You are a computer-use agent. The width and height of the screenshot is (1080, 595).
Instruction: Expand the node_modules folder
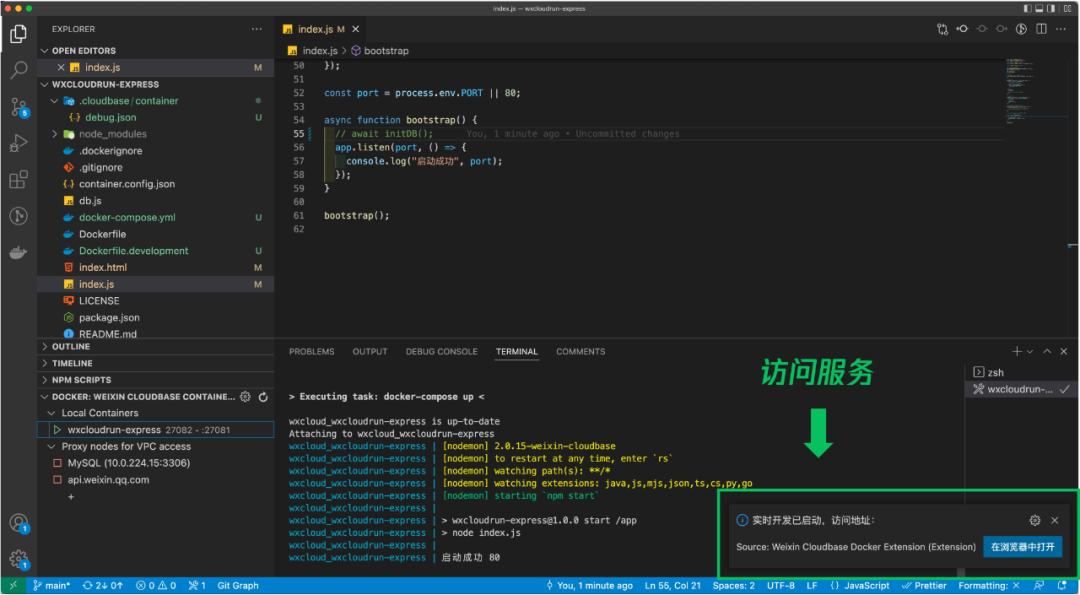click(x=54, y=134)
